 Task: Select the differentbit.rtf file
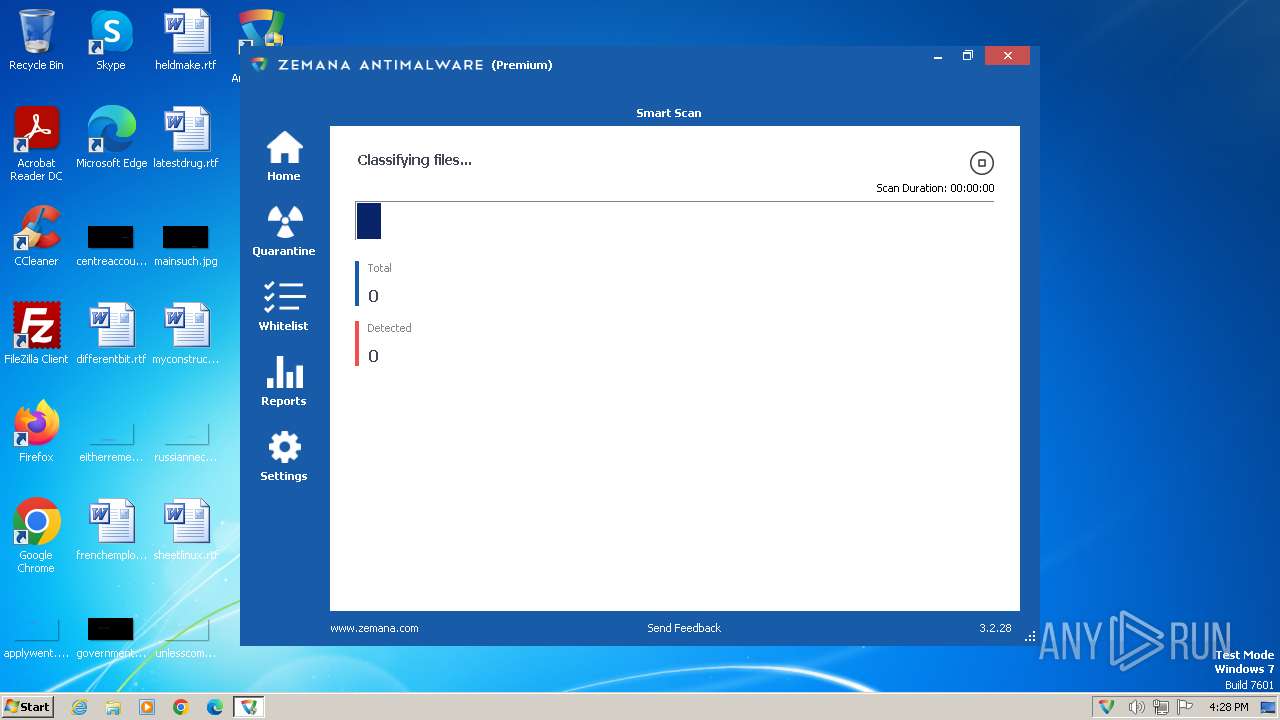[111, 334]
